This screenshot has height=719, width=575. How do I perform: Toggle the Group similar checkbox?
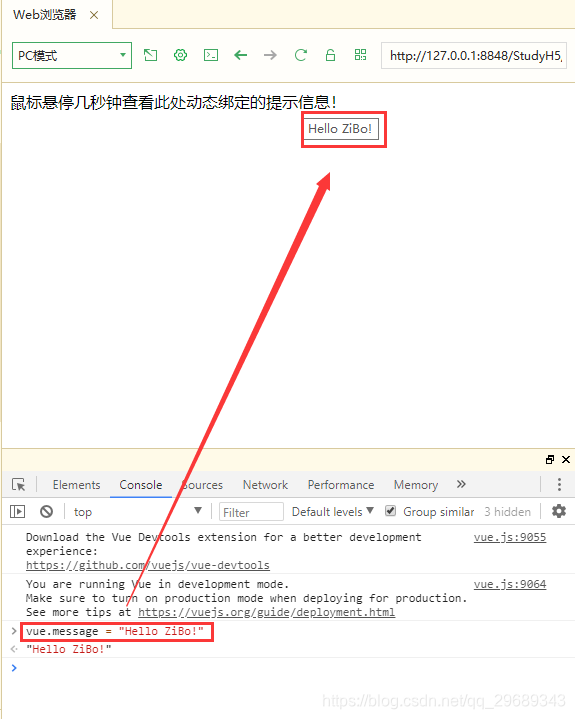[x=390, y=511]
